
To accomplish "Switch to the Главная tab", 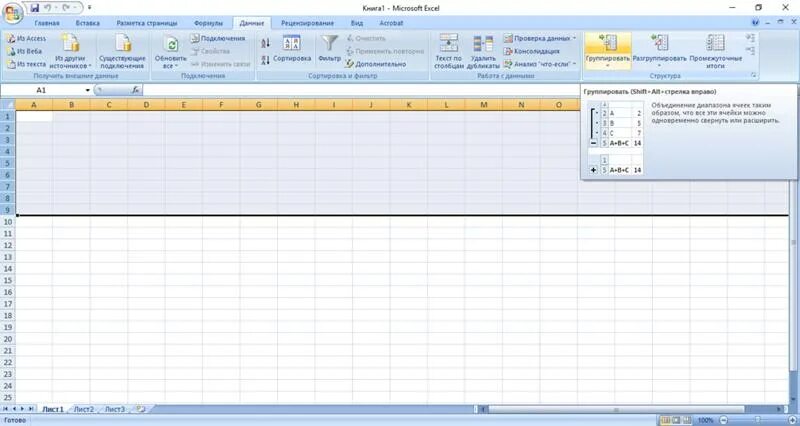I will [x=47, y=23].
